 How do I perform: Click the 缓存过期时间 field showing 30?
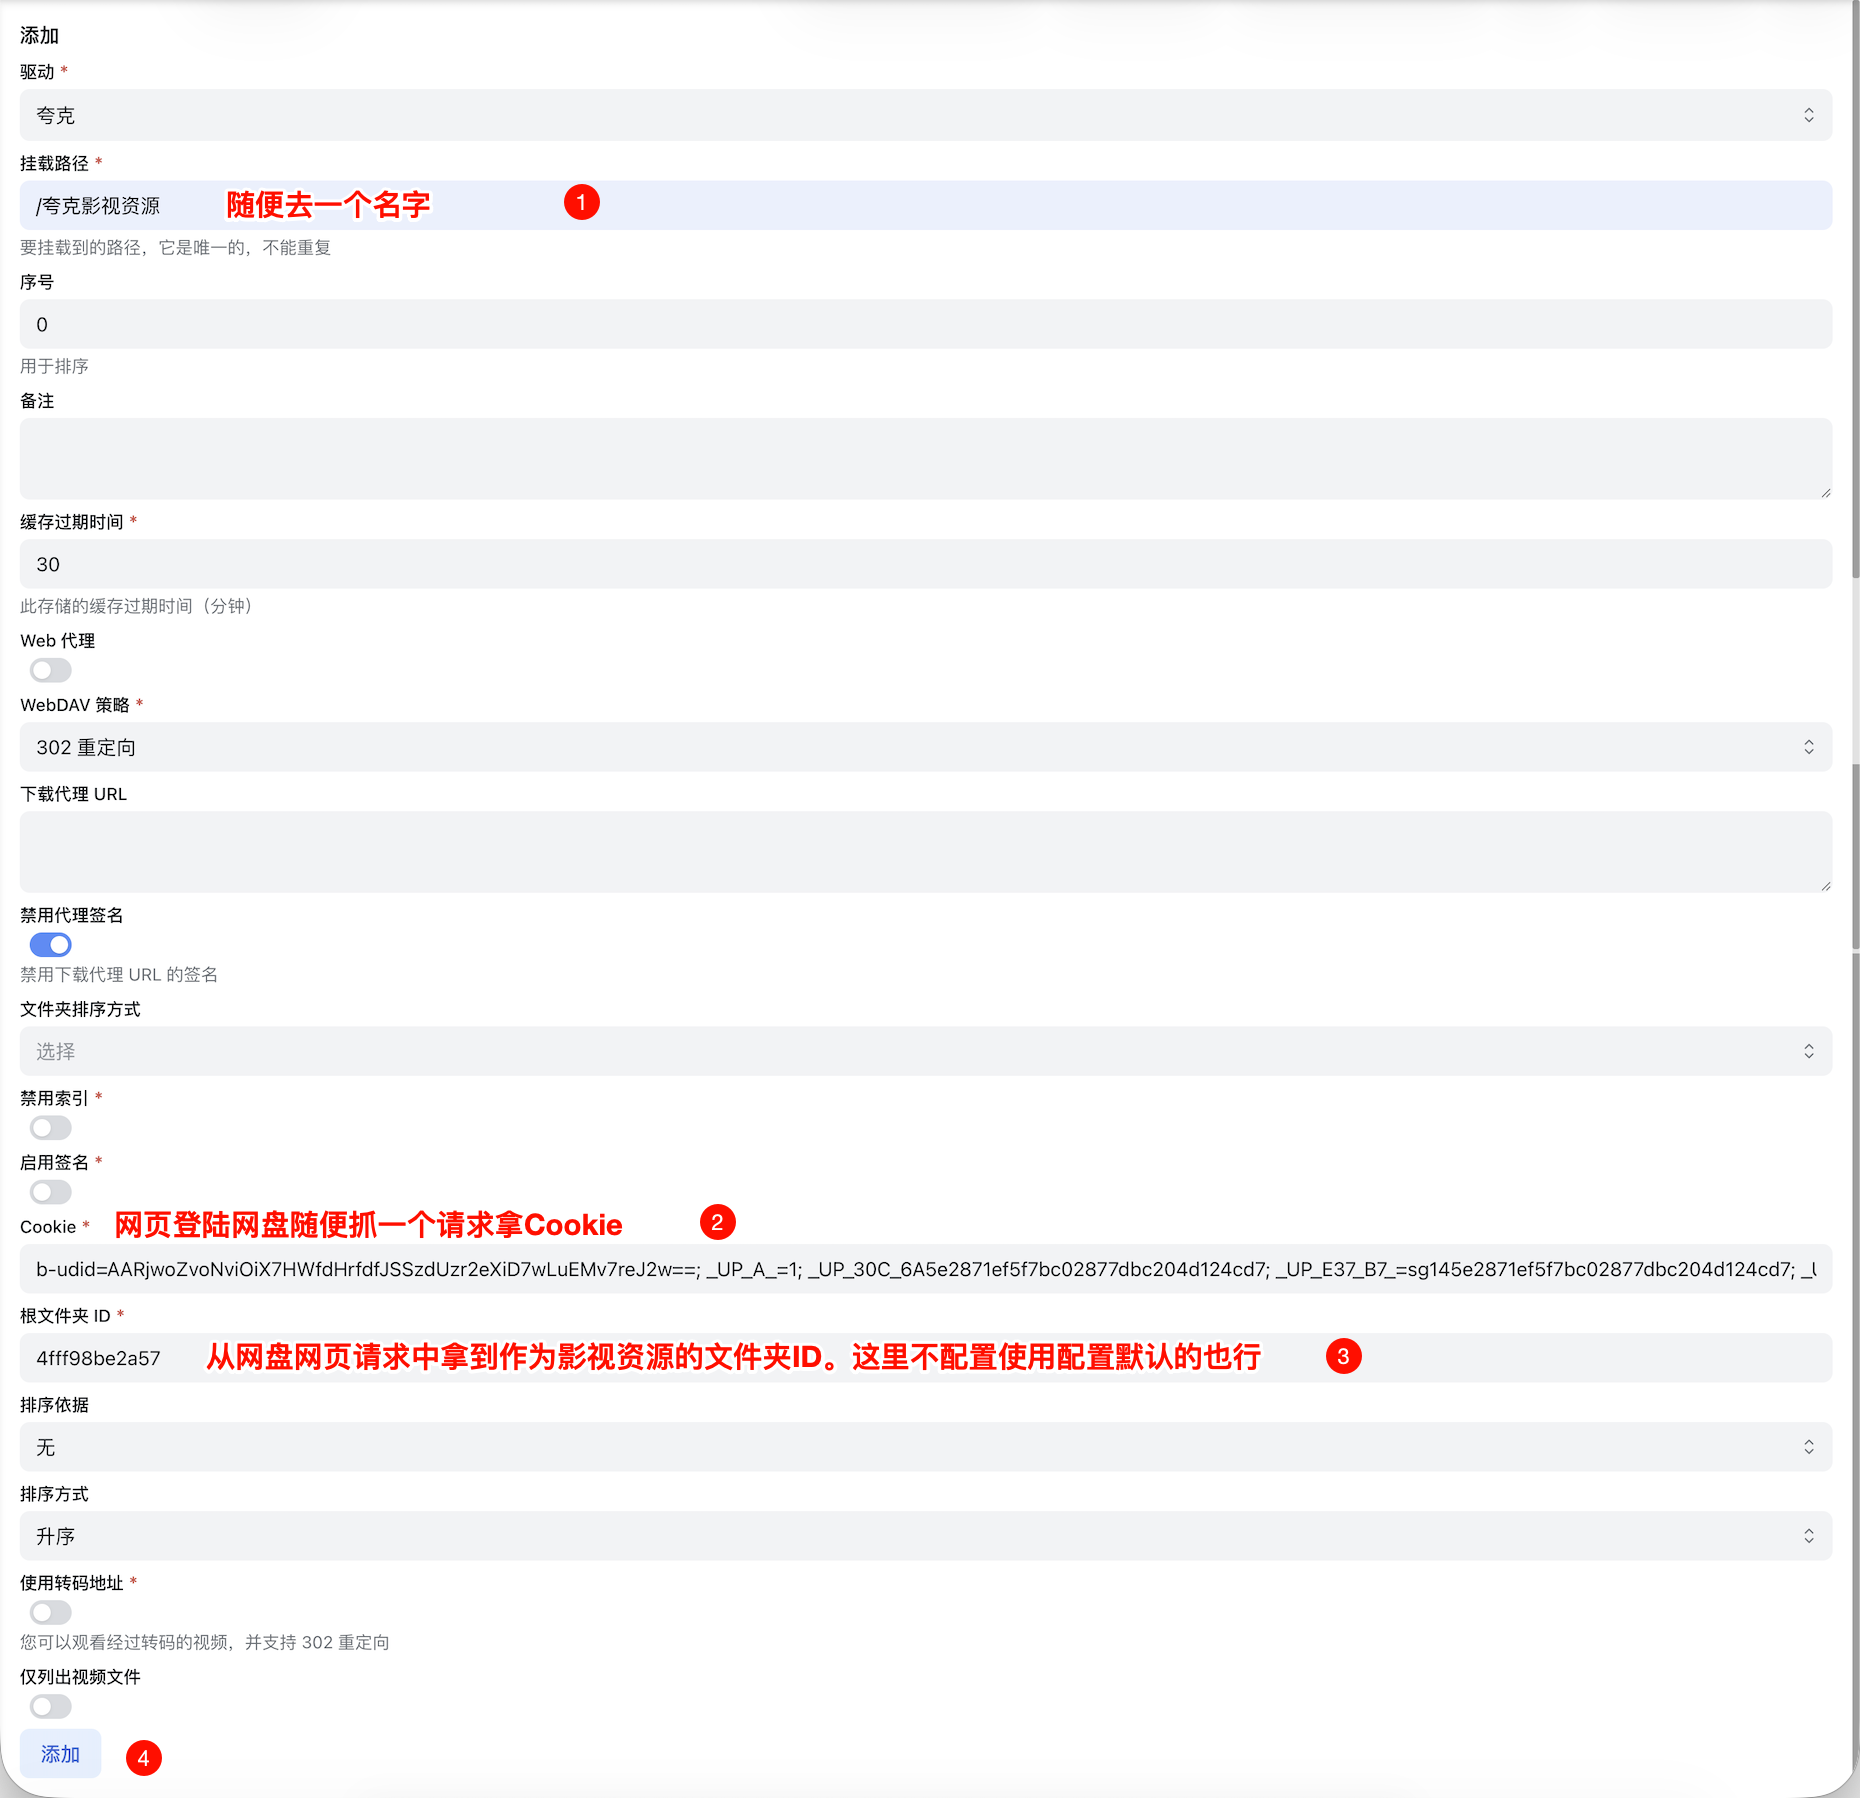pos(925,564)
